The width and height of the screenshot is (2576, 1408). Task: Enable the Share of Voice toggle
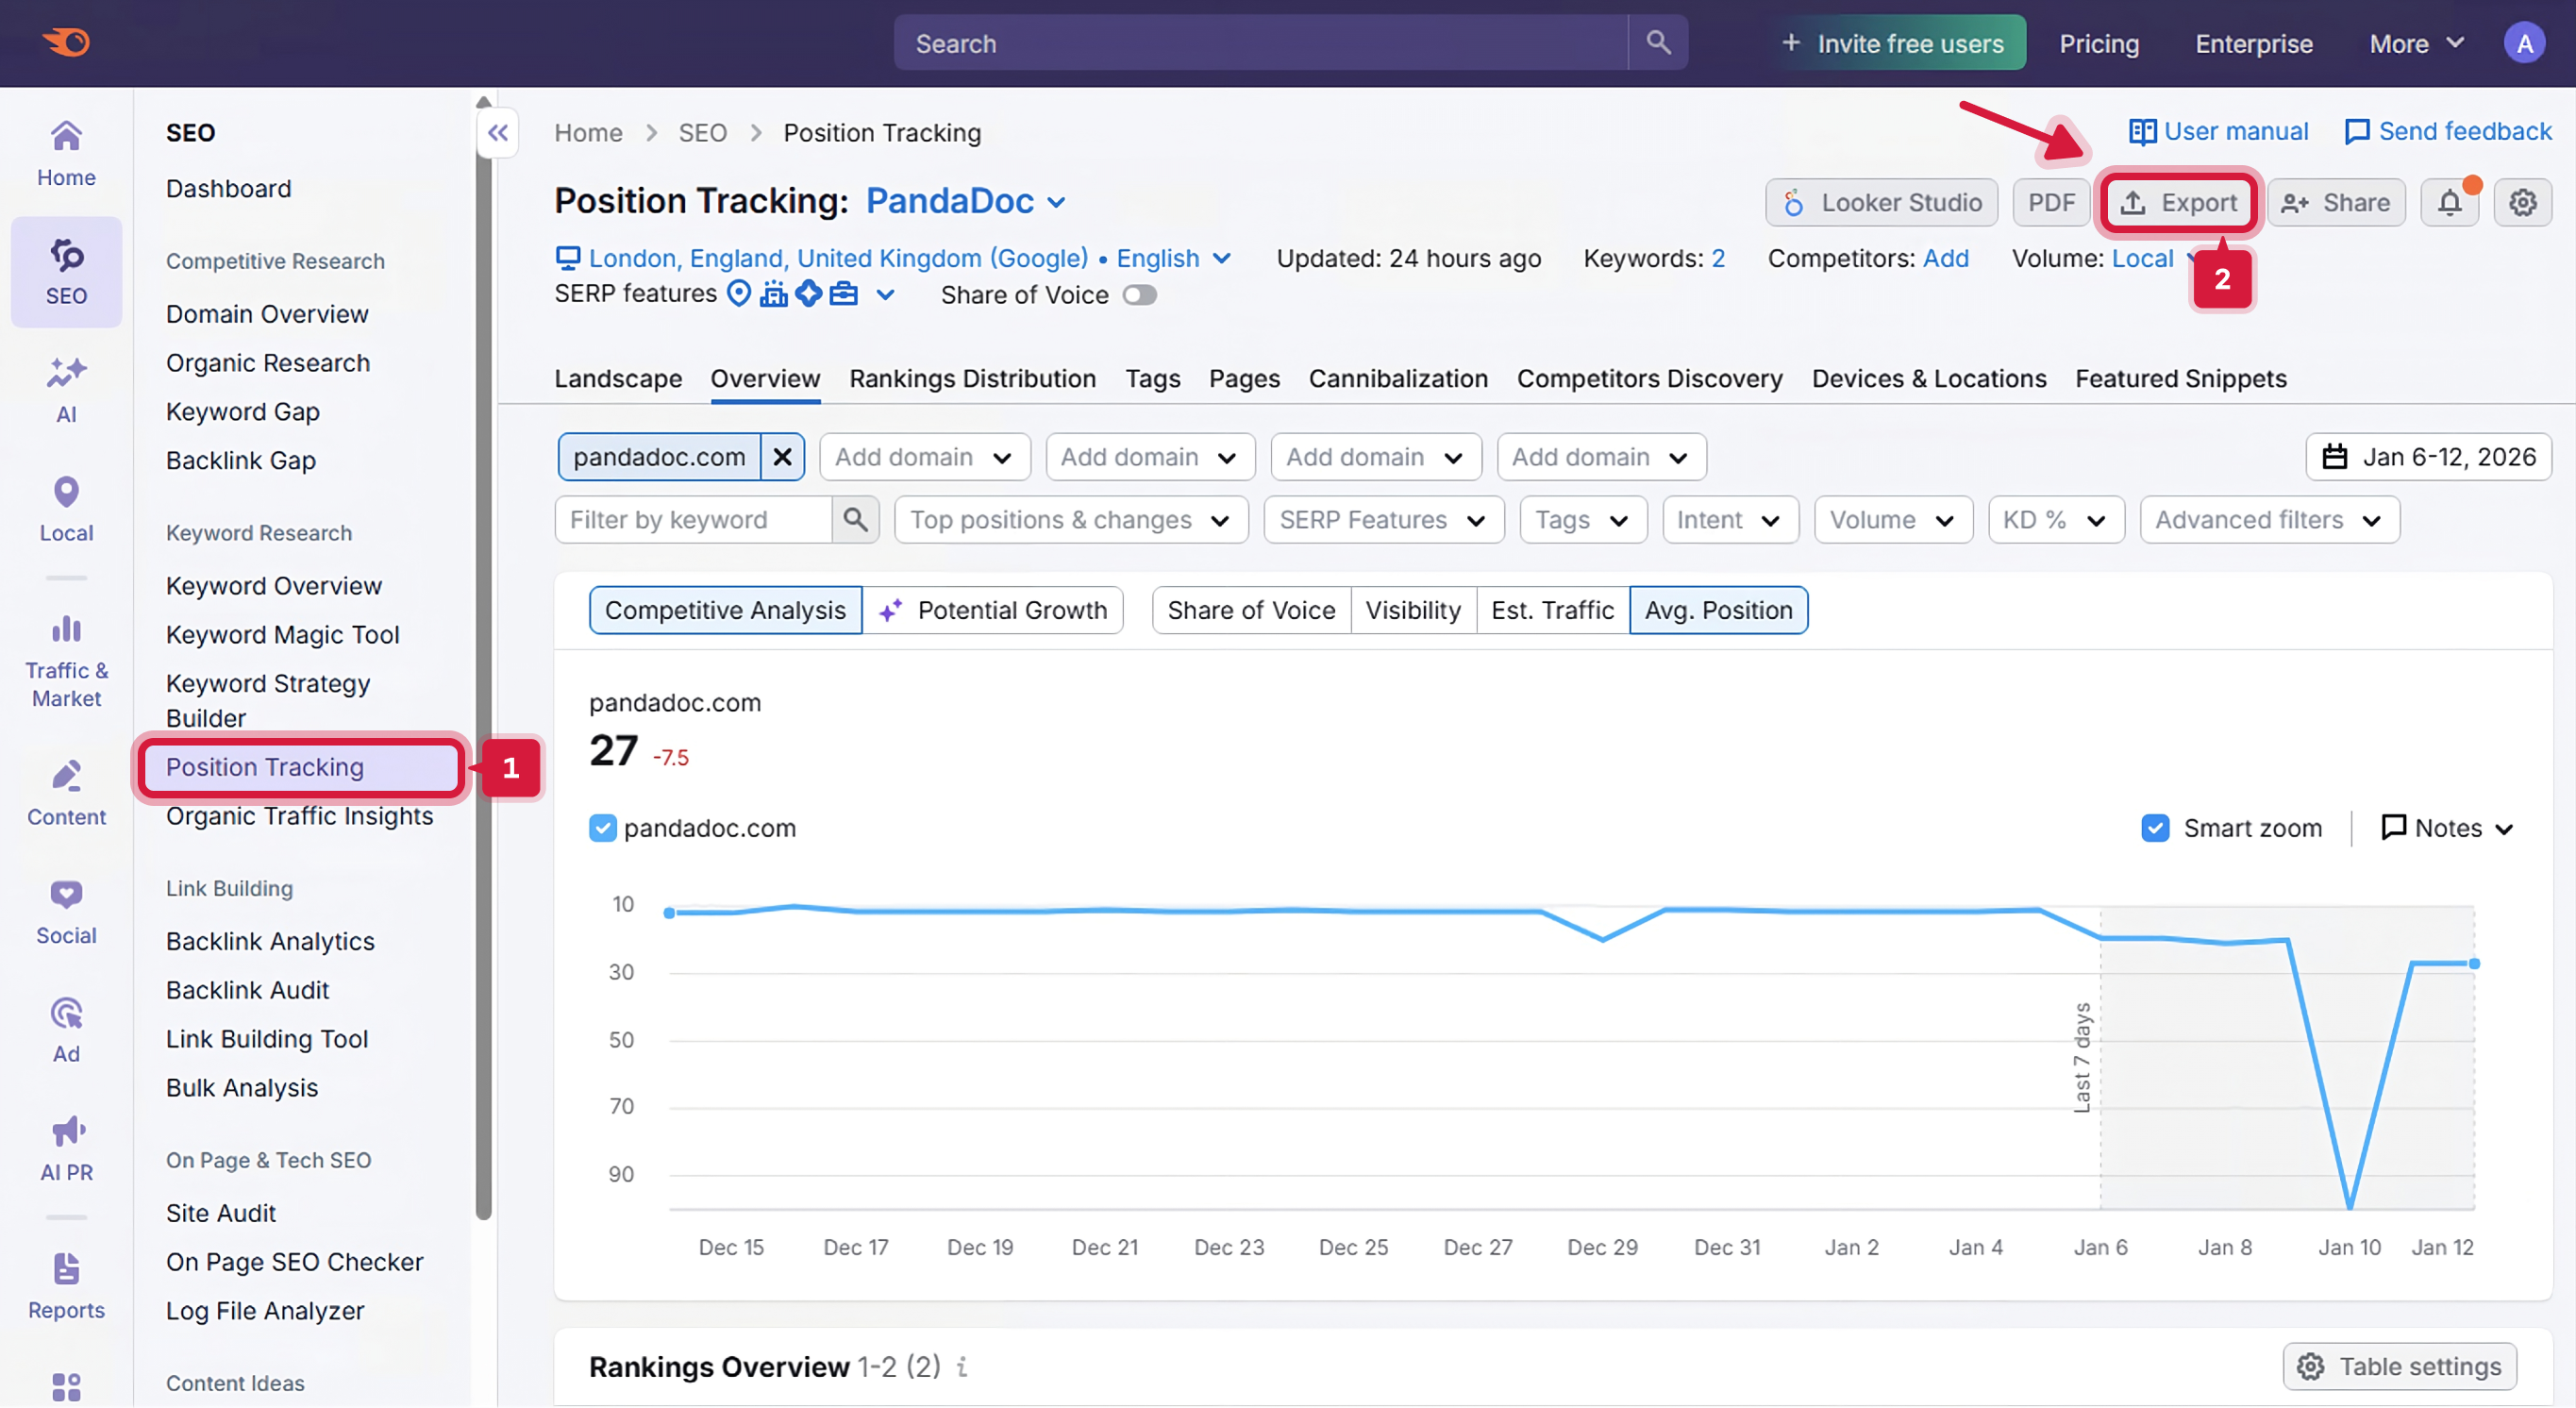click(1139, 294)
